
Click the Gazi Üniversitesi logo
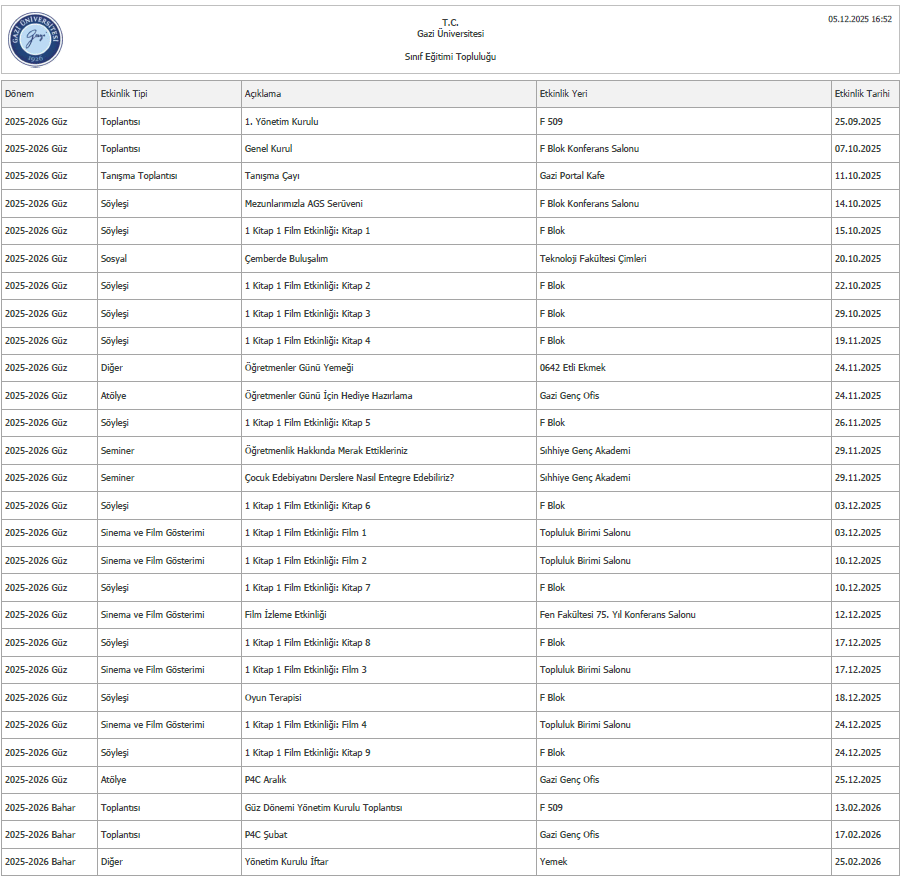(x=36, y=39)
